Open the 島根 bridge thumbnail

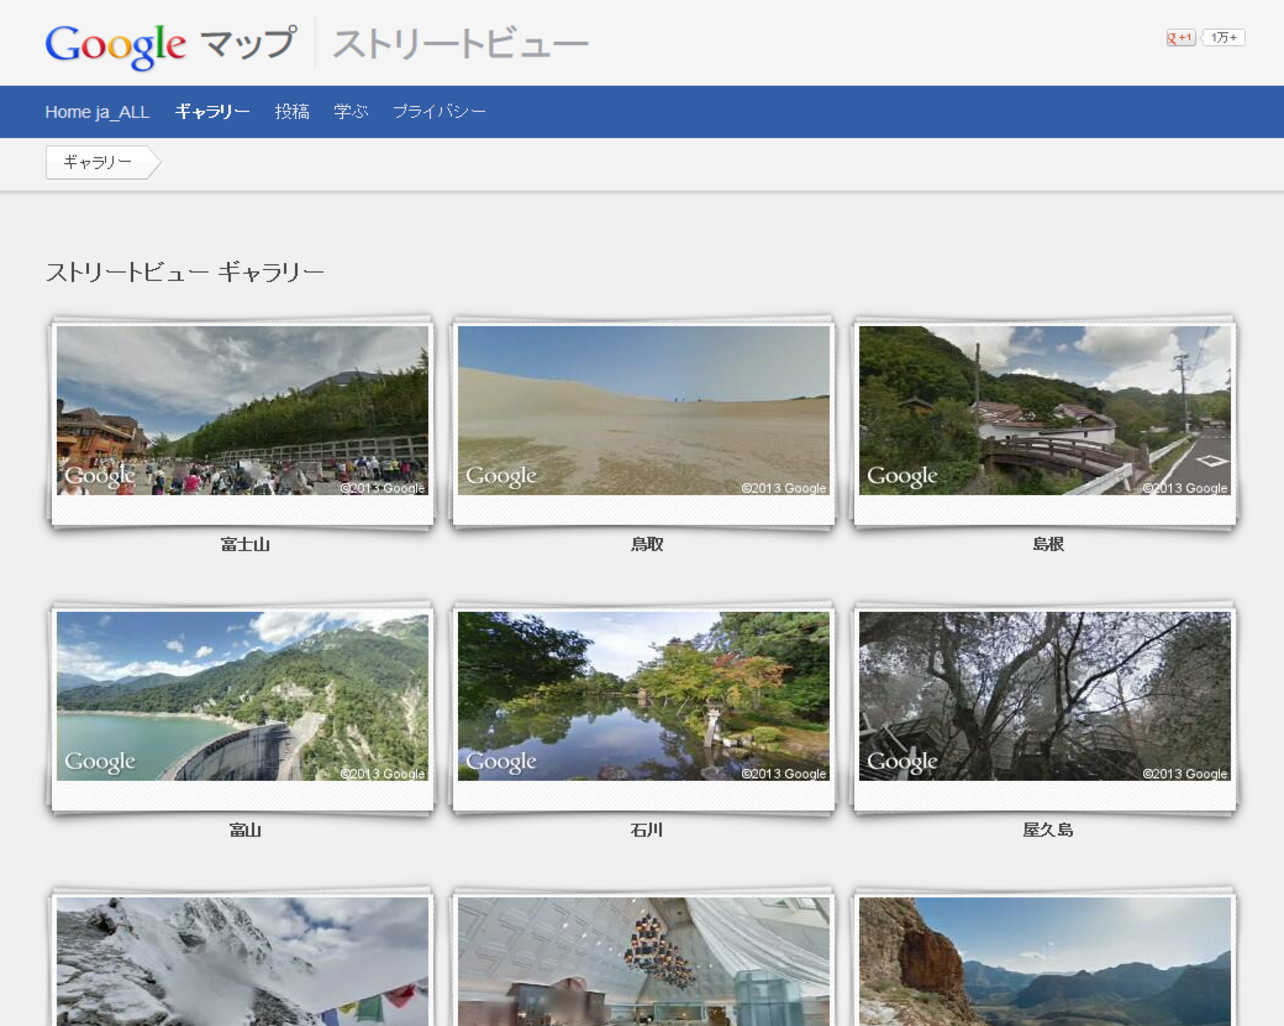1045,410
